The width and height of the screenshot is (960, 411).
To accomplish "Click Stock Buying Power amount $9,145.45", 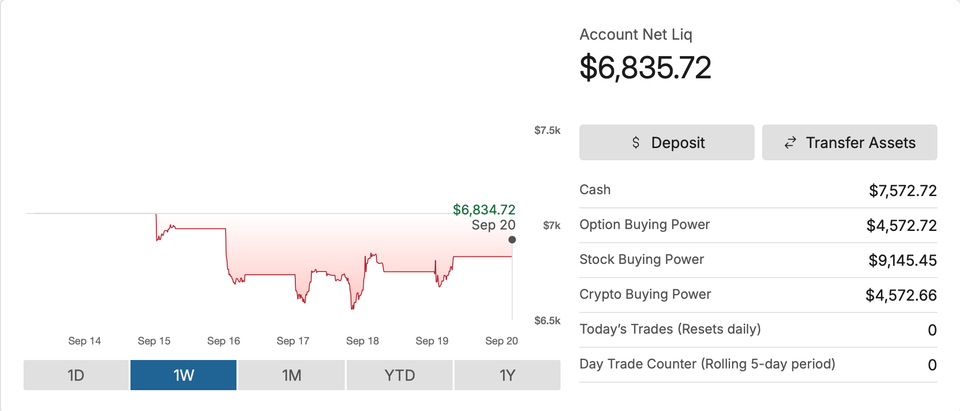I will pos(902,260).
